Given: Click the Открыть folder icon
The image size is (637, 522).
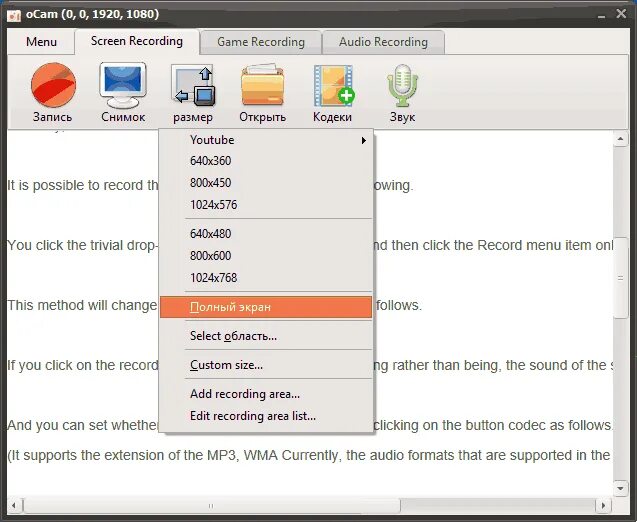Looking at the screenshot, I should coord(262,85).
